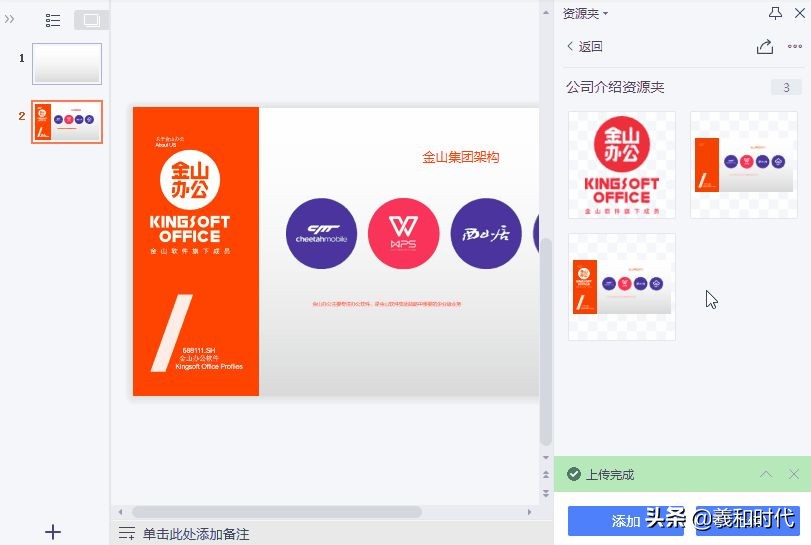Screen dimensions: 811x545
Task: Select the Kingsoft Office Profiles text
Action: (209, 367)
